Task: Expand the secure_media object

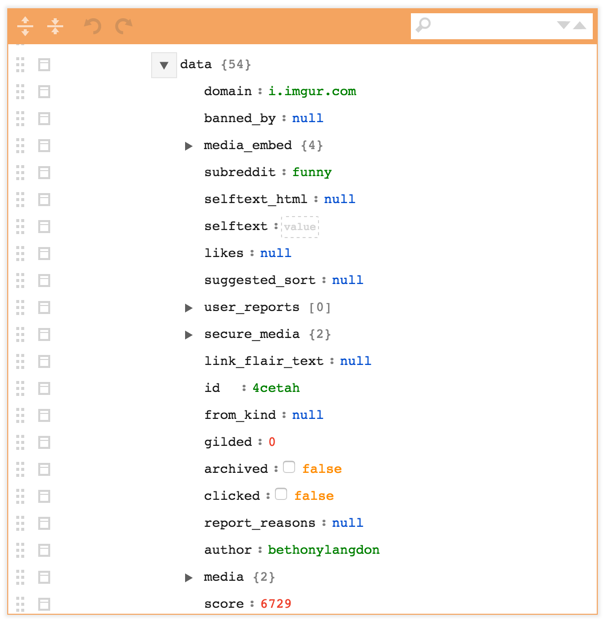Action: pyautogui.click(x=188, y=335)
